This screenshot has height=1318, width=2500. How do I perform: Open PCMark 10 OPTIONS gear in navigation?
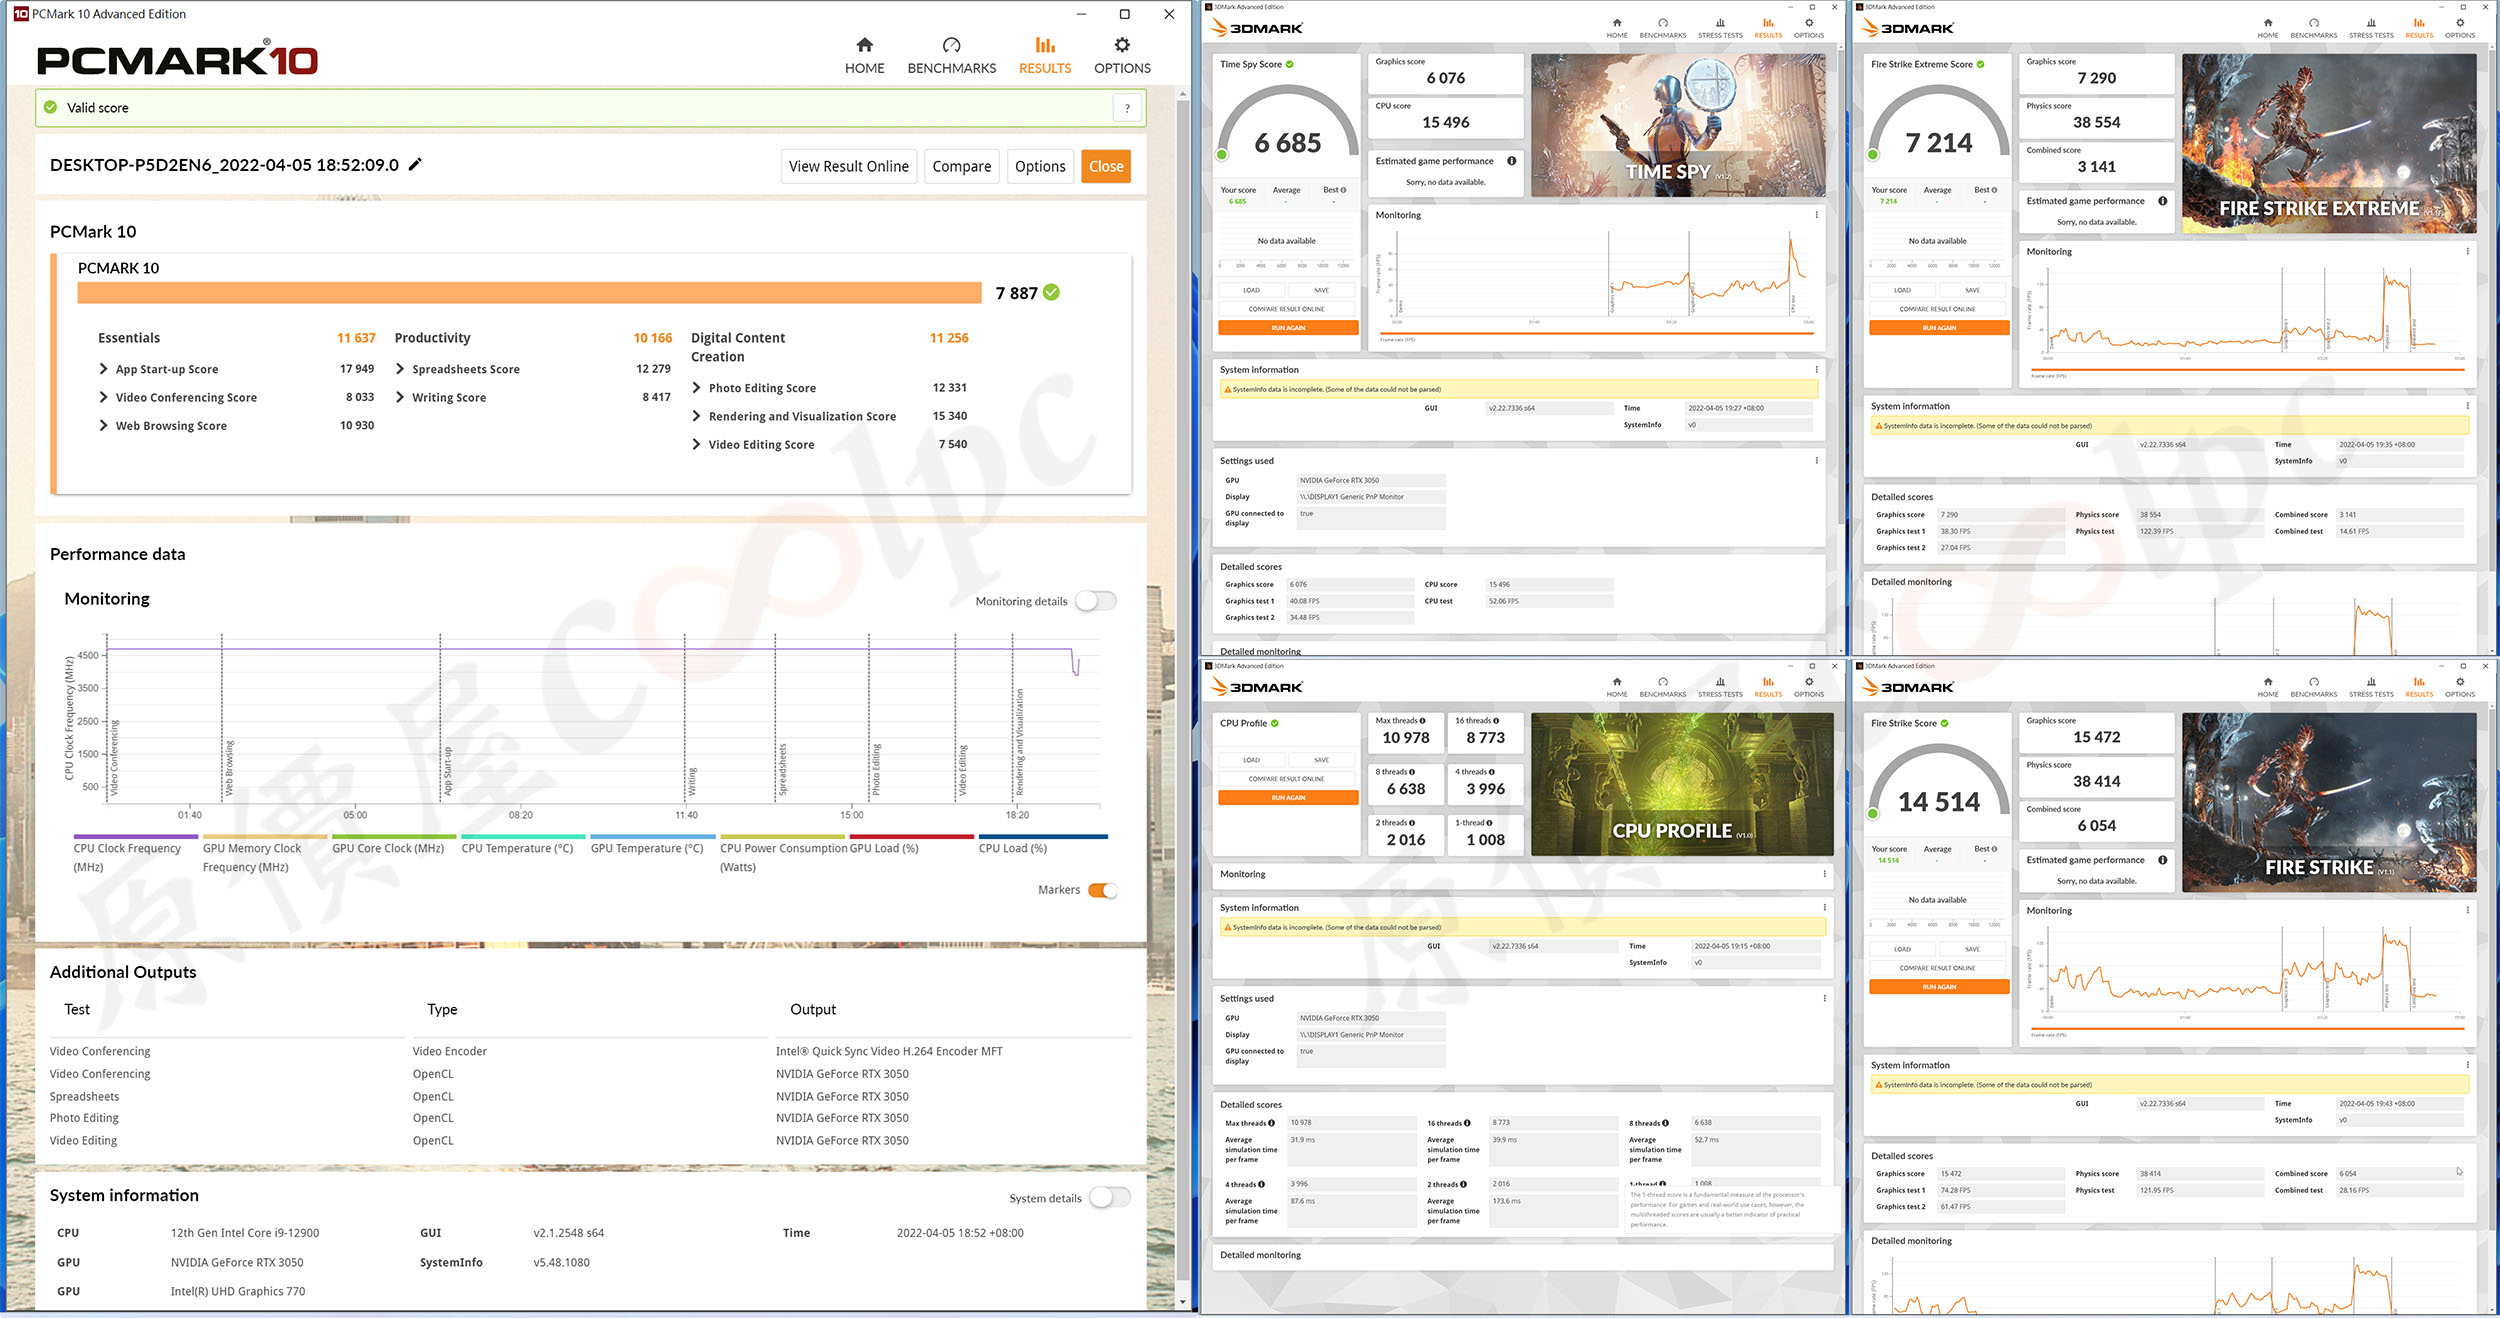[1122, 56]
